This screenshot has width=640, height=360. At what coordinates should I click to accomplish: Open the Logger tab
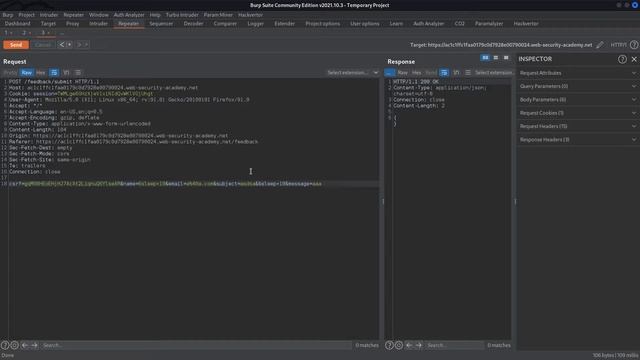pyautogui.click(x=256, y=24)
